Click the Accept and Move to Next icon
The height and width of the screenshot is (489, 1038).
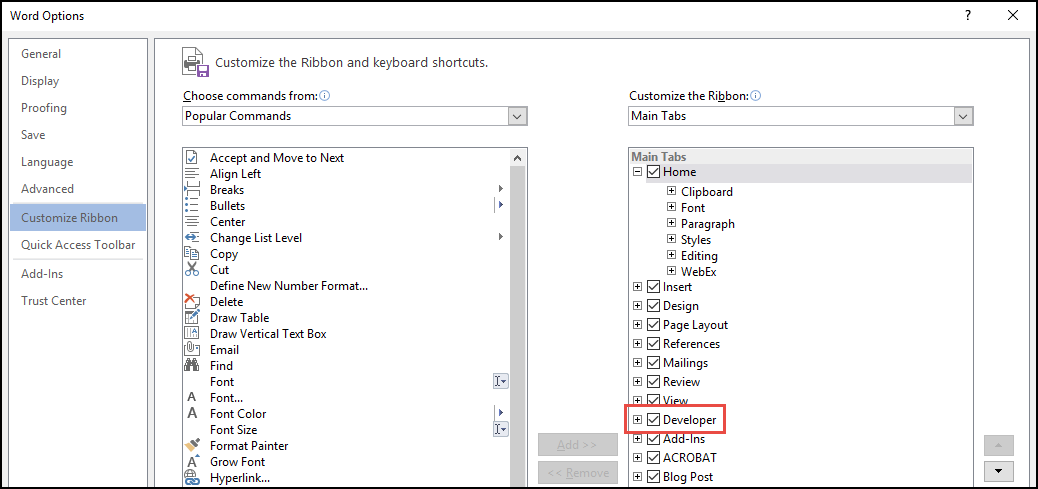(192, 158)
